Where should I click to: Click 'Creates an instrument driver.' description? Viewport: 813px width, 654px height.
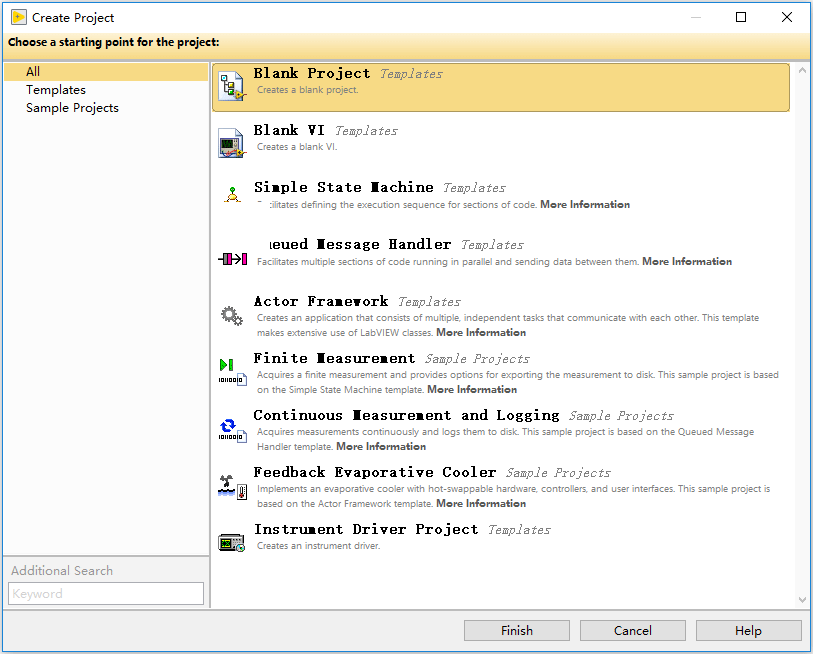[x=318, y=546]
